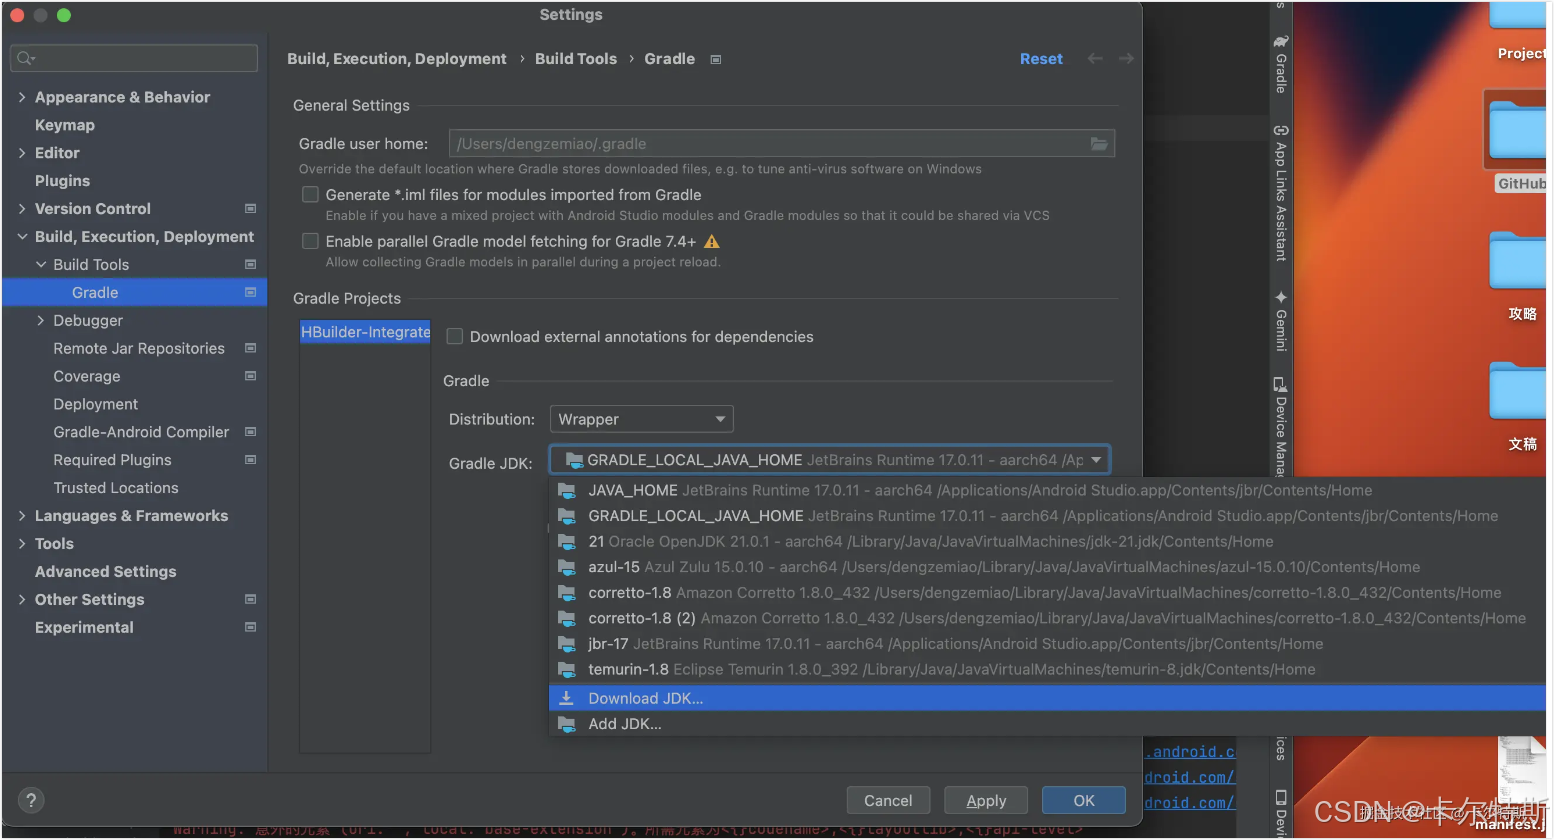Click the Cancel button
Image resolution: width=1554 pixels, height=840 pixels.
pos(888,801)
